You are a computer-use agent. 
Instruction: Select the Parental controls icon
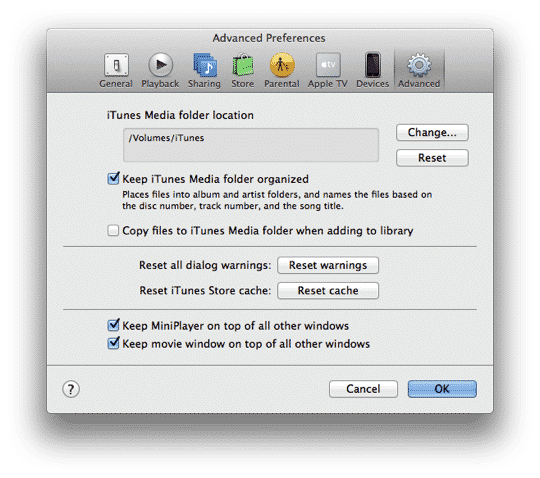click(x=282, y=65)
